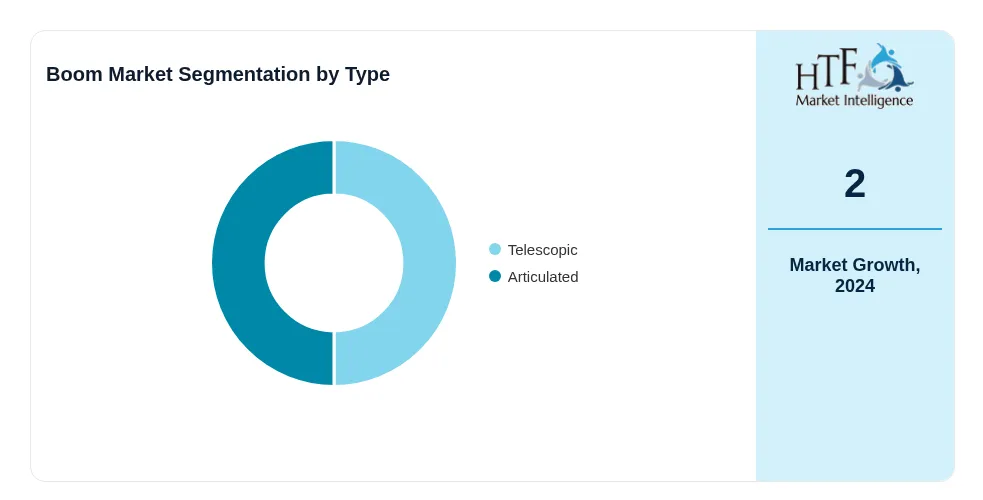The image size is (983, 500).
Task: Click the white center hole of the donut
Action: pos(334,263)
